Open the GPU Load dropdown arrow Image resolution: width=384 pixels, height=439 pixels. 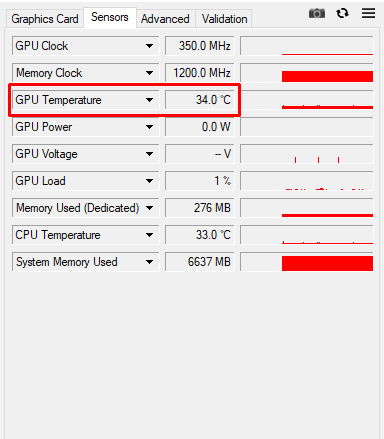click(149, 181)
